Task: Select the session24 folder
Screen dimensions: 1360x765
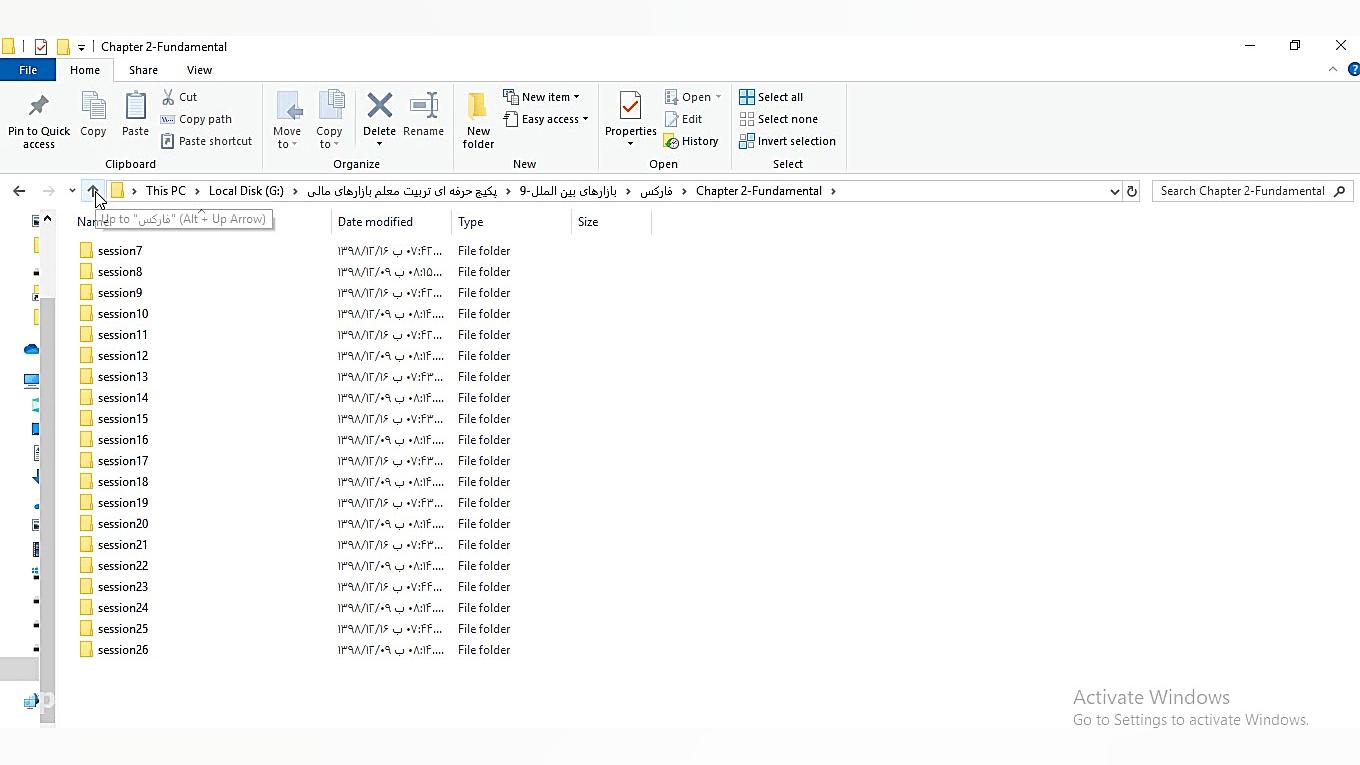Action: coord(123,608)
